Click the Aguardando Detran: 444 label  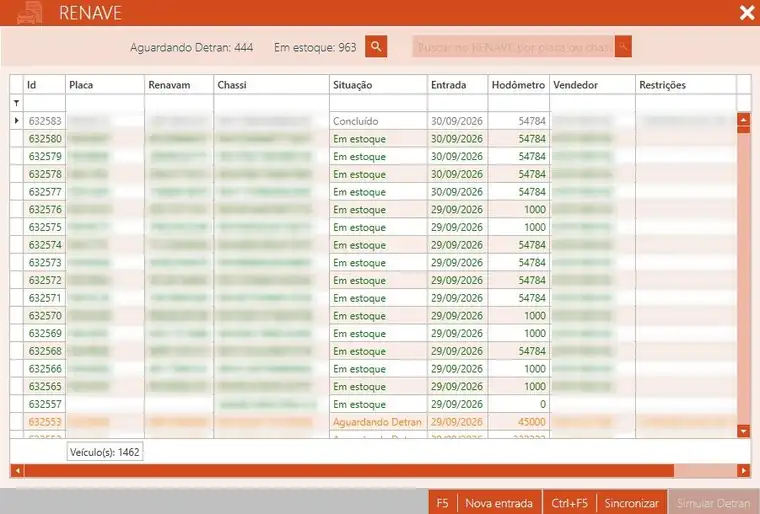pos(191,48)
